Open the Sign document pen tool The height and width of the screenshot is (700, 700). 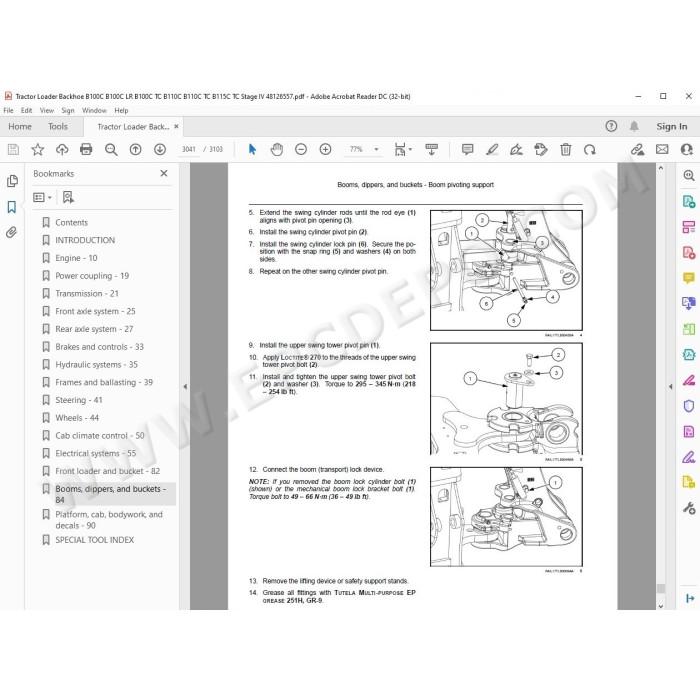(517, 149)
